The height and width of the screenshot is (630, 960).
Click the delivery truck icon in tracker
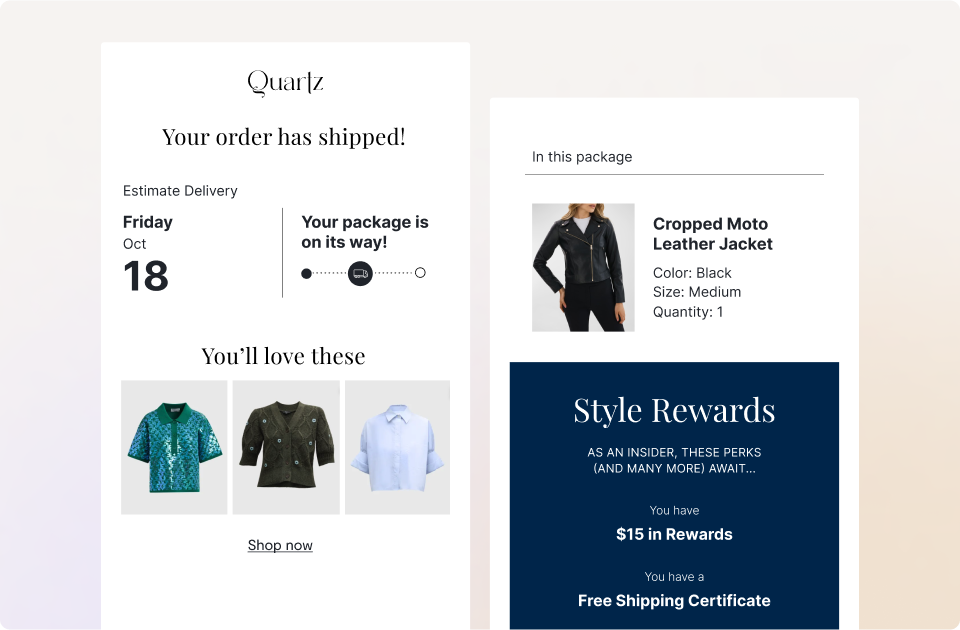coord(360,273)
